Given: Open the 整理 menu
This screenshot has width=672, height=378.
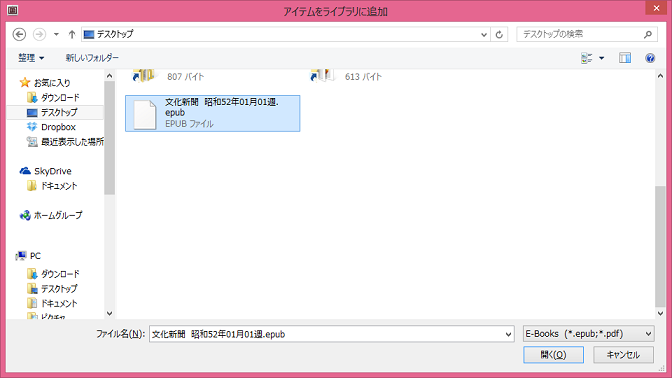Looking at the screenshot, I should pos(31,58).
